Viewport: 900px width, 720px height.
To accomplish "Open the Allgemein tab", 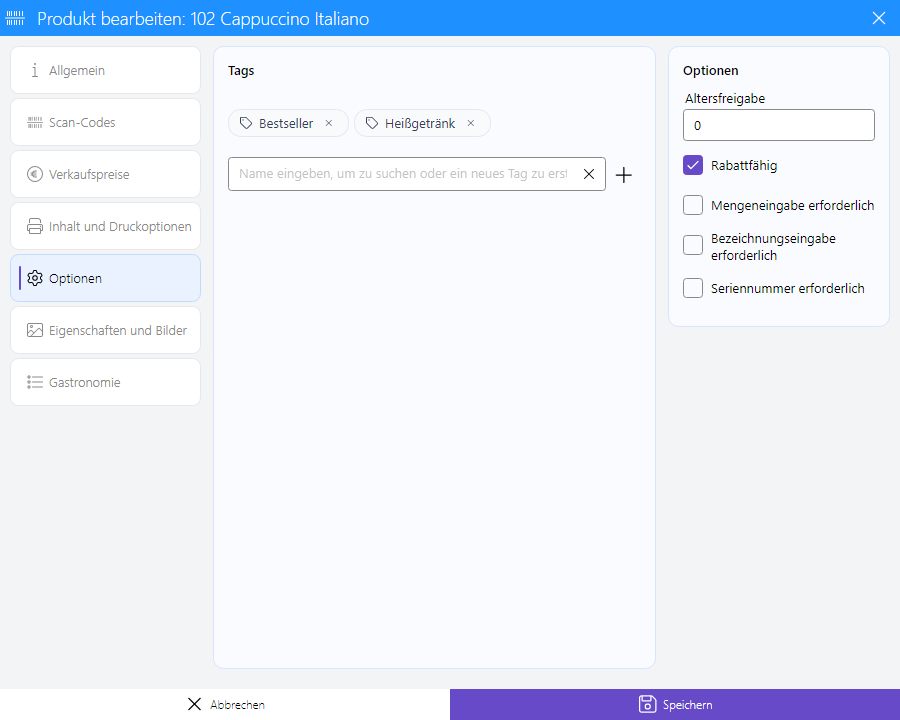I will tap(106, 70).
